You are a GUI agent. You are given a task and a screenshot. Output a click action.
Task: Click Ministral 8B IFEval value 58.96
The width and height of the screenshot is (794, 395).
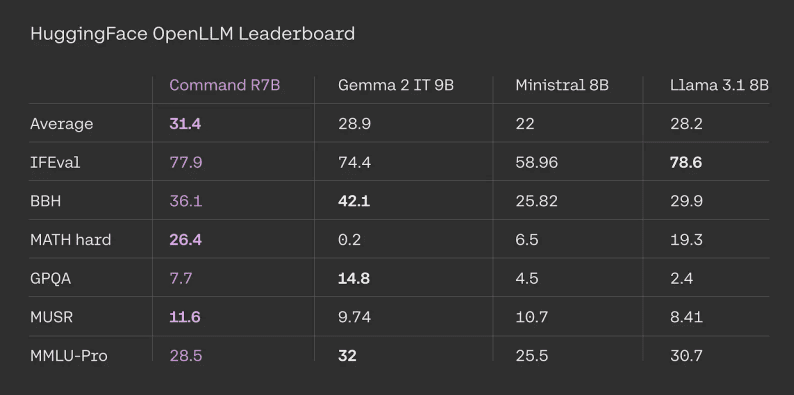click(x=537, y=163)
